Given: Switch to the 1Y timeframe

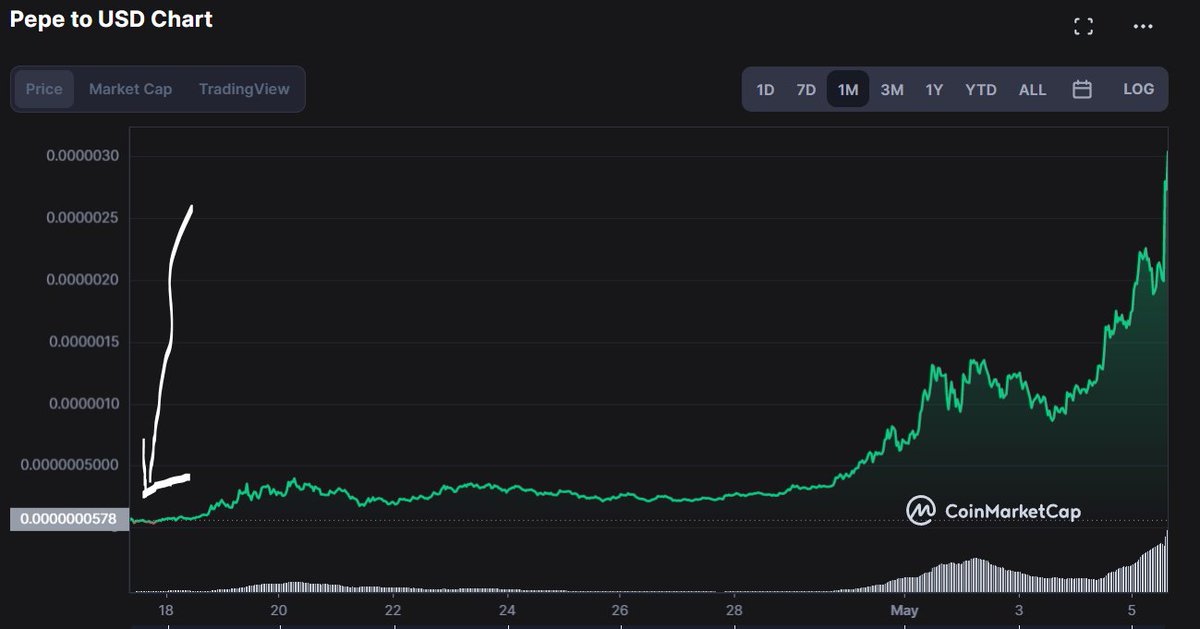Looking at the screenshot, I should [934, 89].
